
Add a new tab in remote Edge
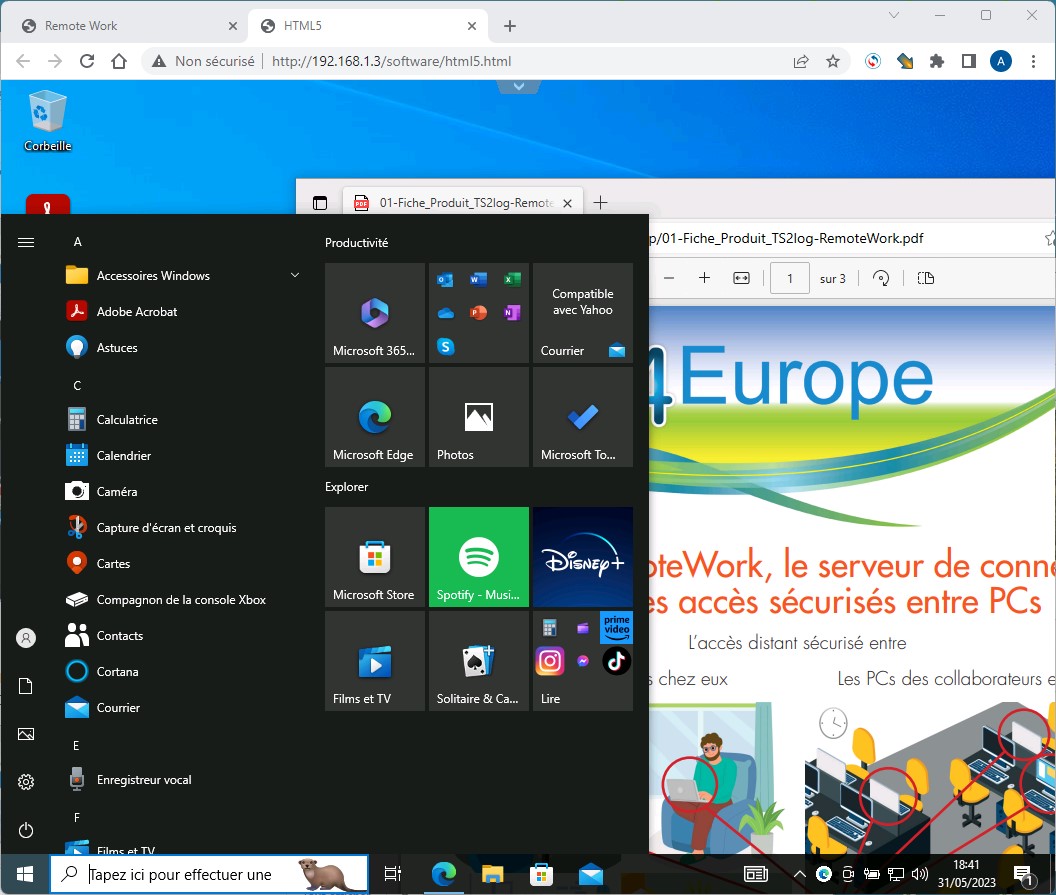click(600, 203)
